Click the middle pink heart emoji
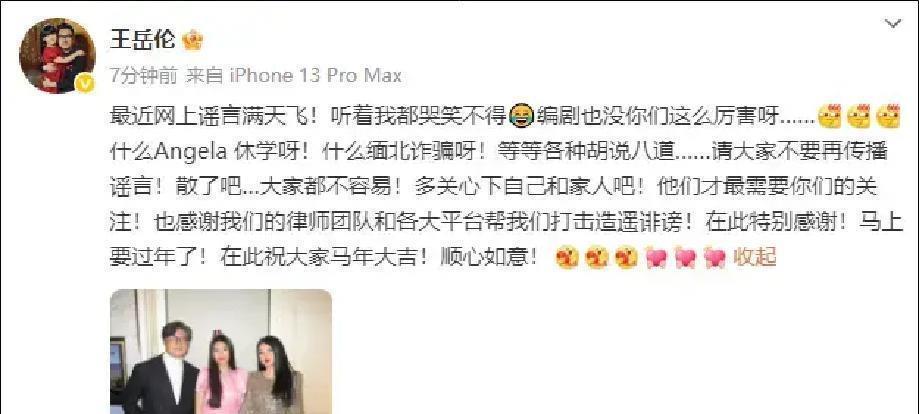 pyautogui.click(x=685, y=257)
